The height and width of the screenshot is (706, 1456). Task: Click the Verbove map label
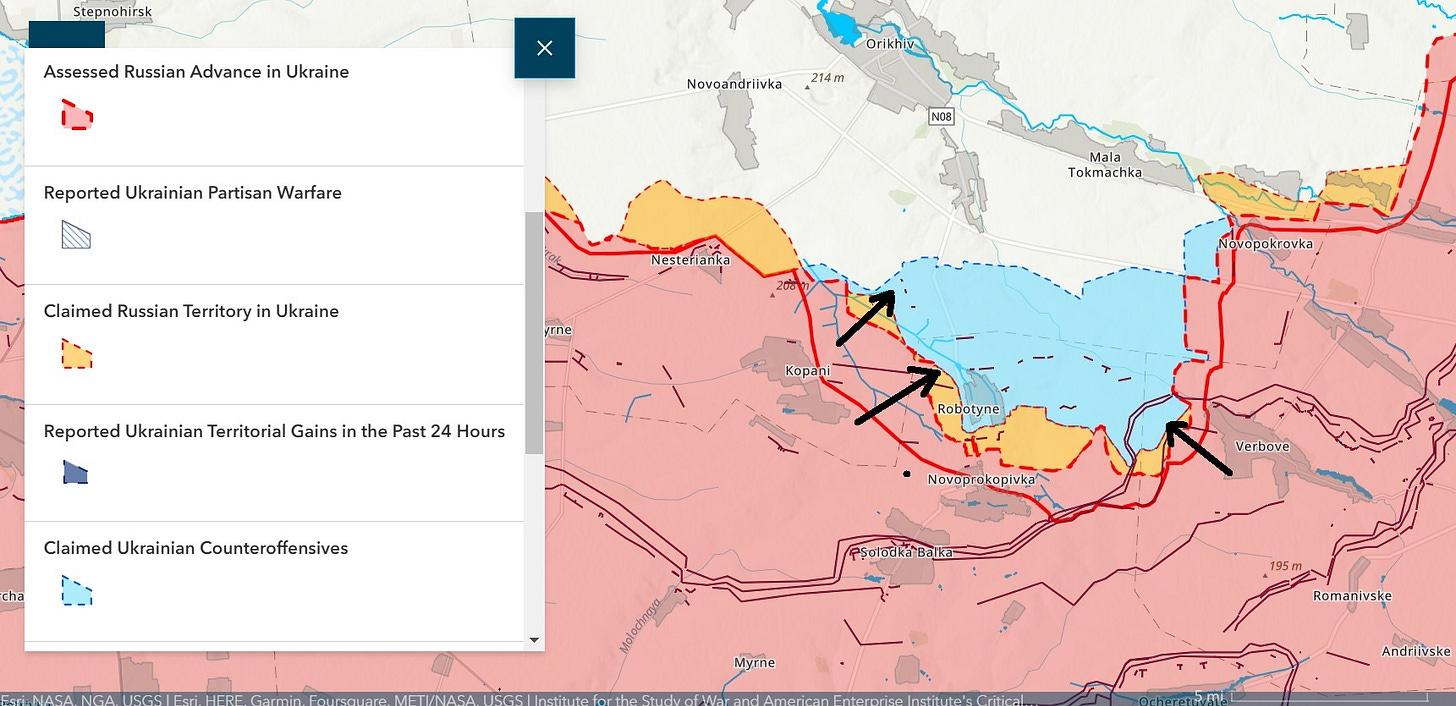(x=1263, y=446)
